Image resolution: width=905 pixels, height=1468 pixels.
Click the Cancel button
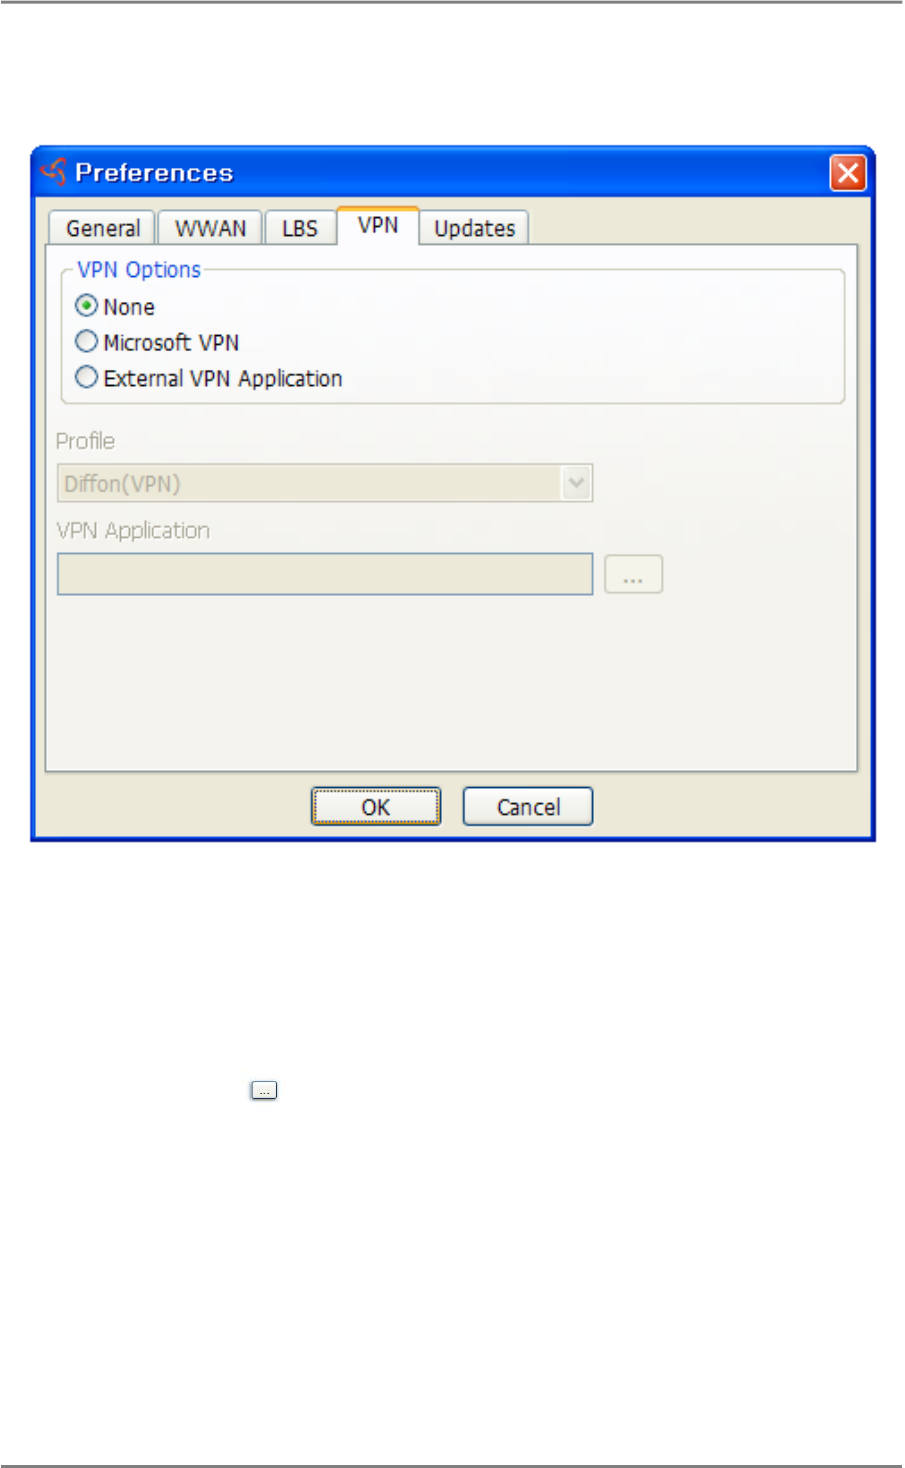[x=528, y=807]
